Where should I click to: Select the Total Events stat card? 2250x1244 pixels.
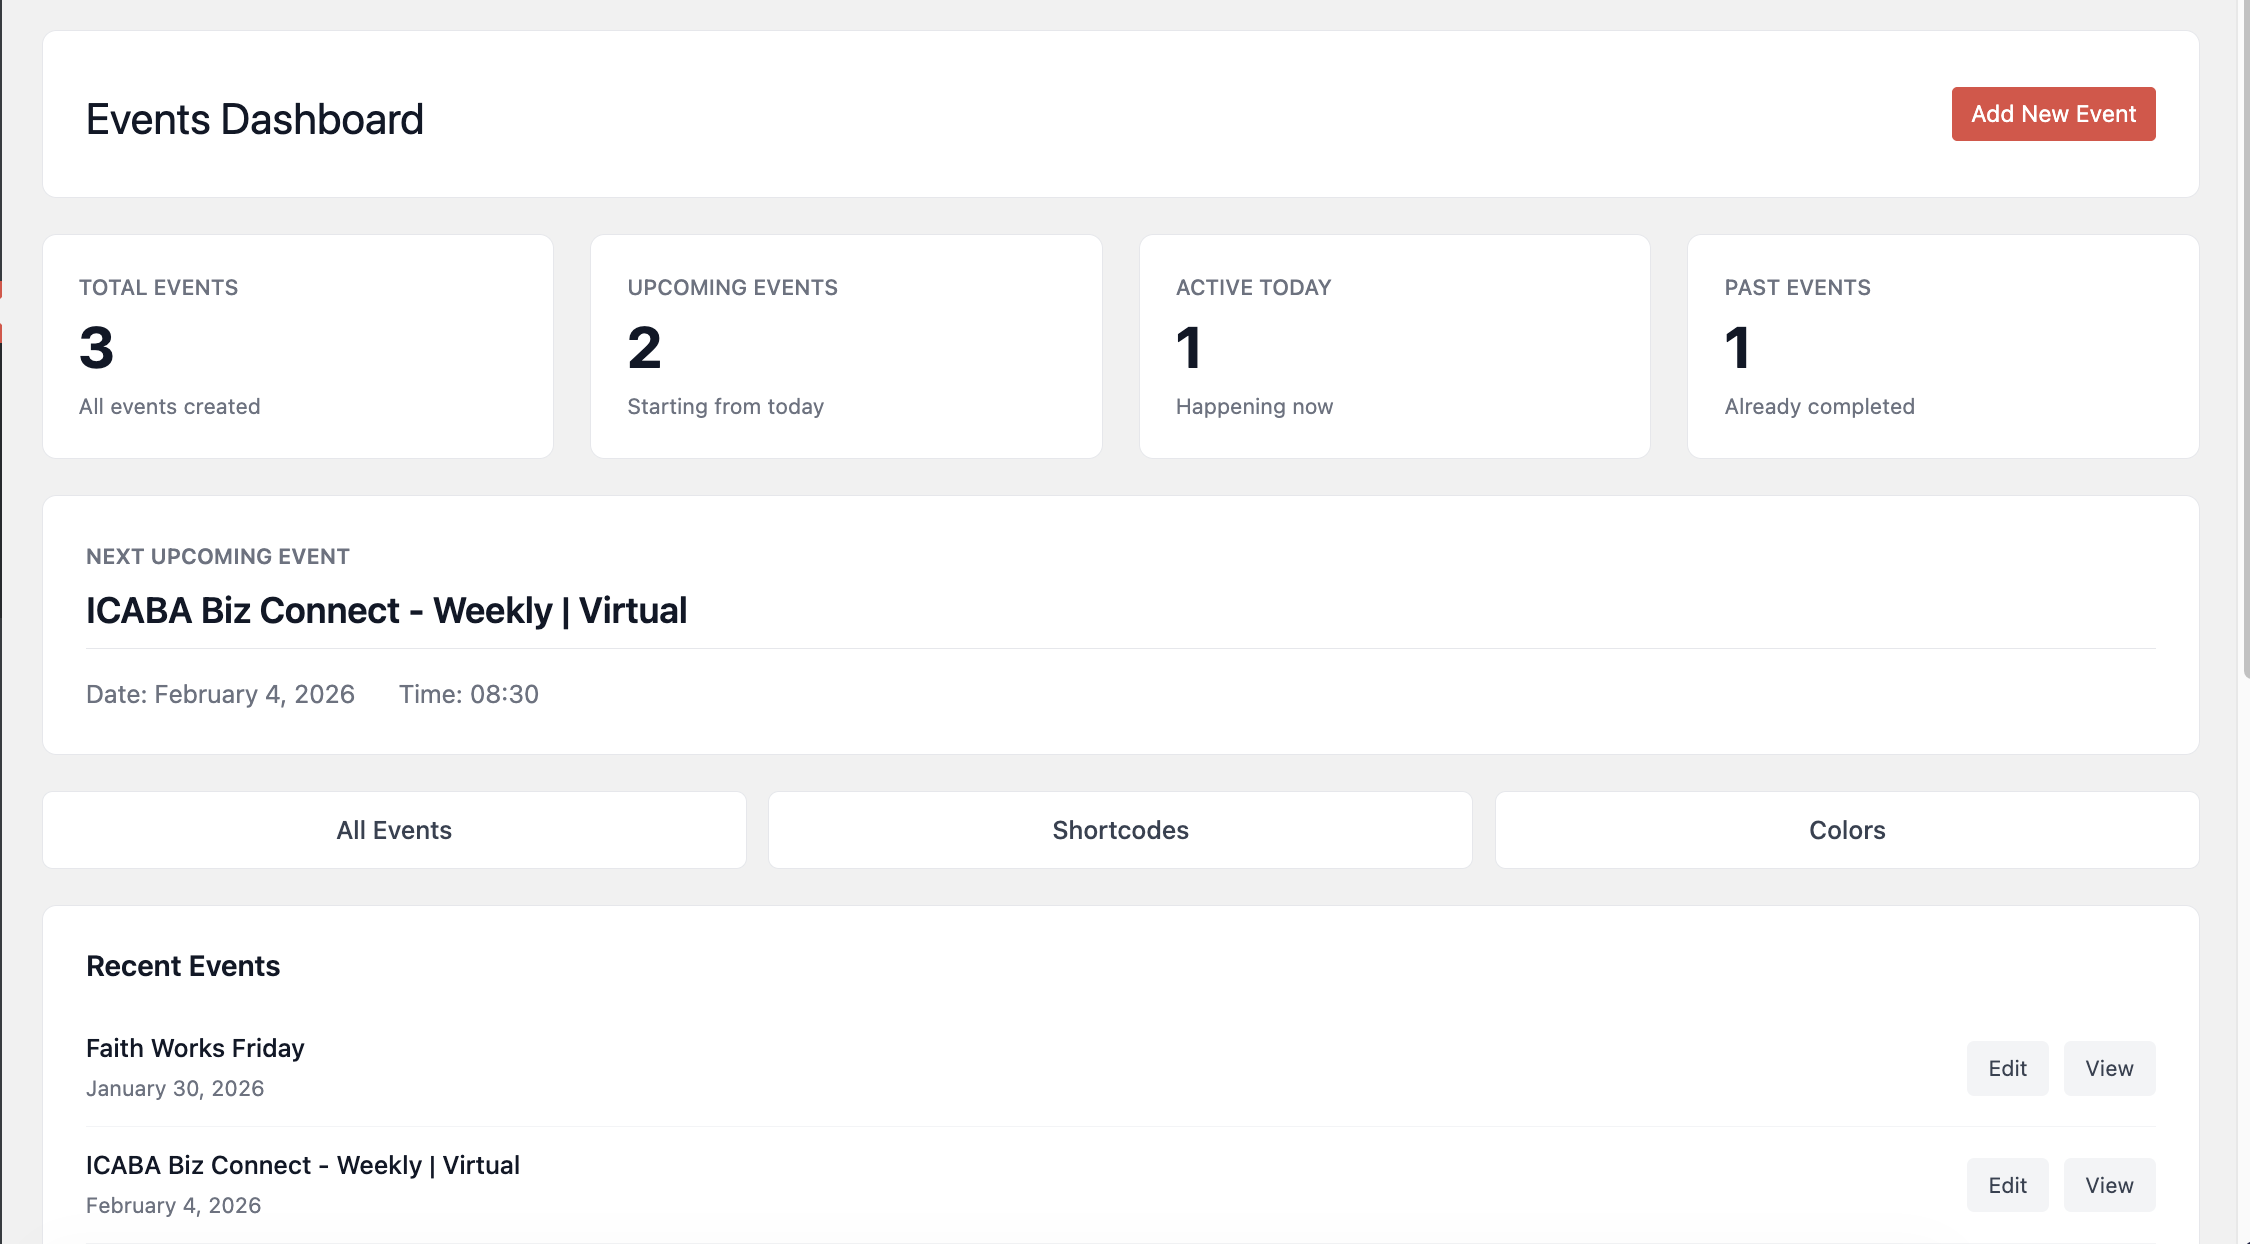(298, 346)
